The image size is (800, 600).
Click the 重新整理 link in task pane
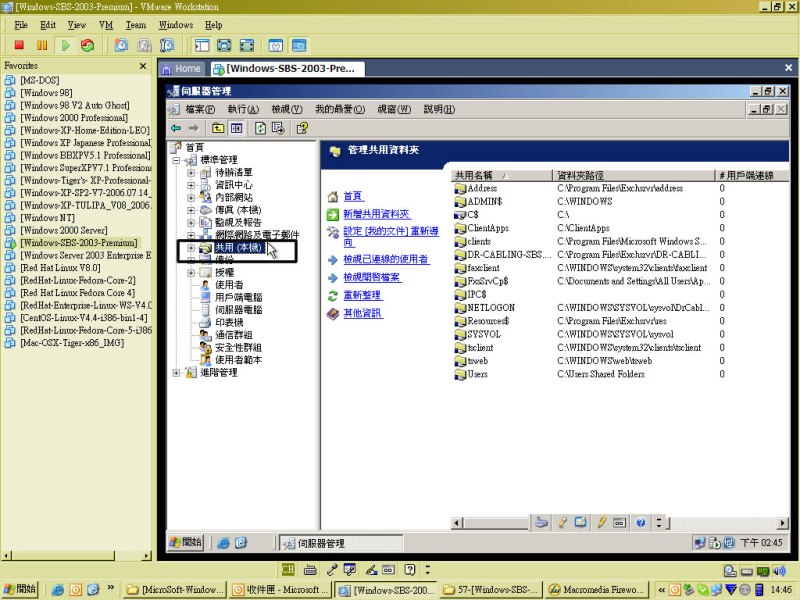coord(362,295)
